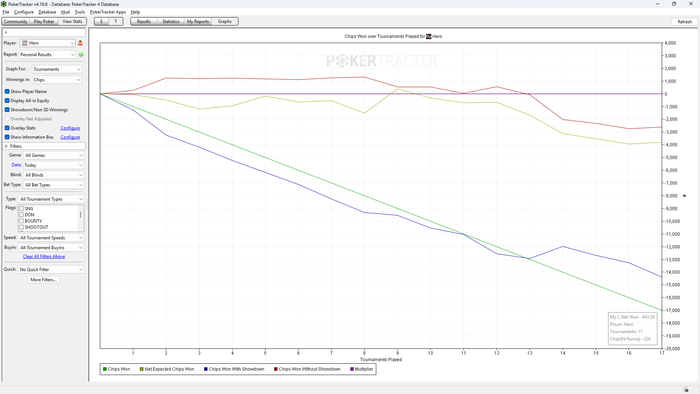The height and width of the screenshot is (394, 700).
Task: Switch to the My Reports tab
Action: point(198,21)
